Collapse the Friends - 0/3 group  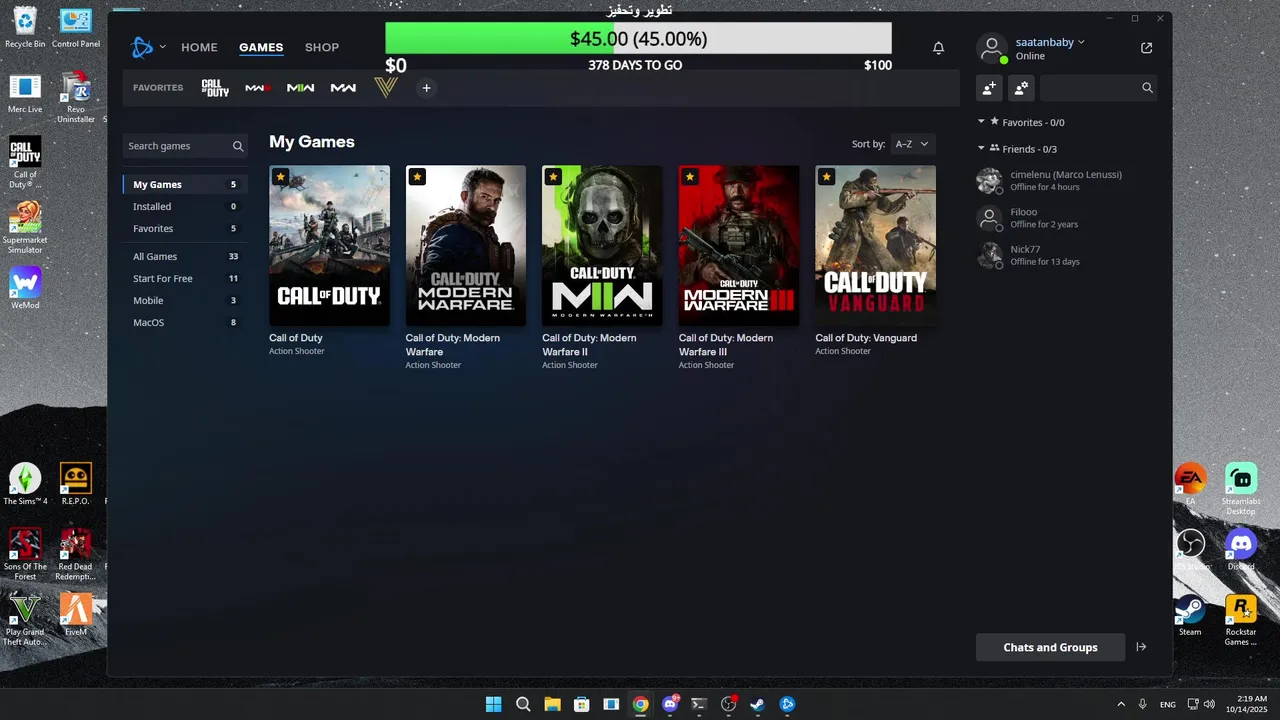point(982,149)
